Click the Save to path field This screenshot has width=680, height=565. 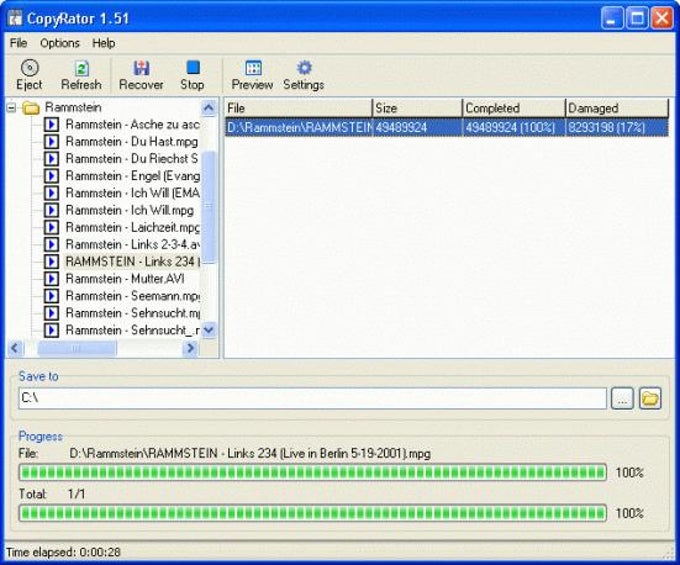[x=312, y=398]
